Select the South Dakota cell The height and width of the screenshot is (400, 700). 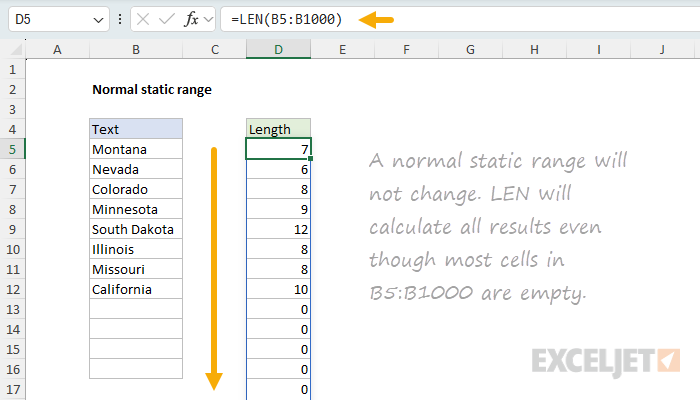(135, 229)
